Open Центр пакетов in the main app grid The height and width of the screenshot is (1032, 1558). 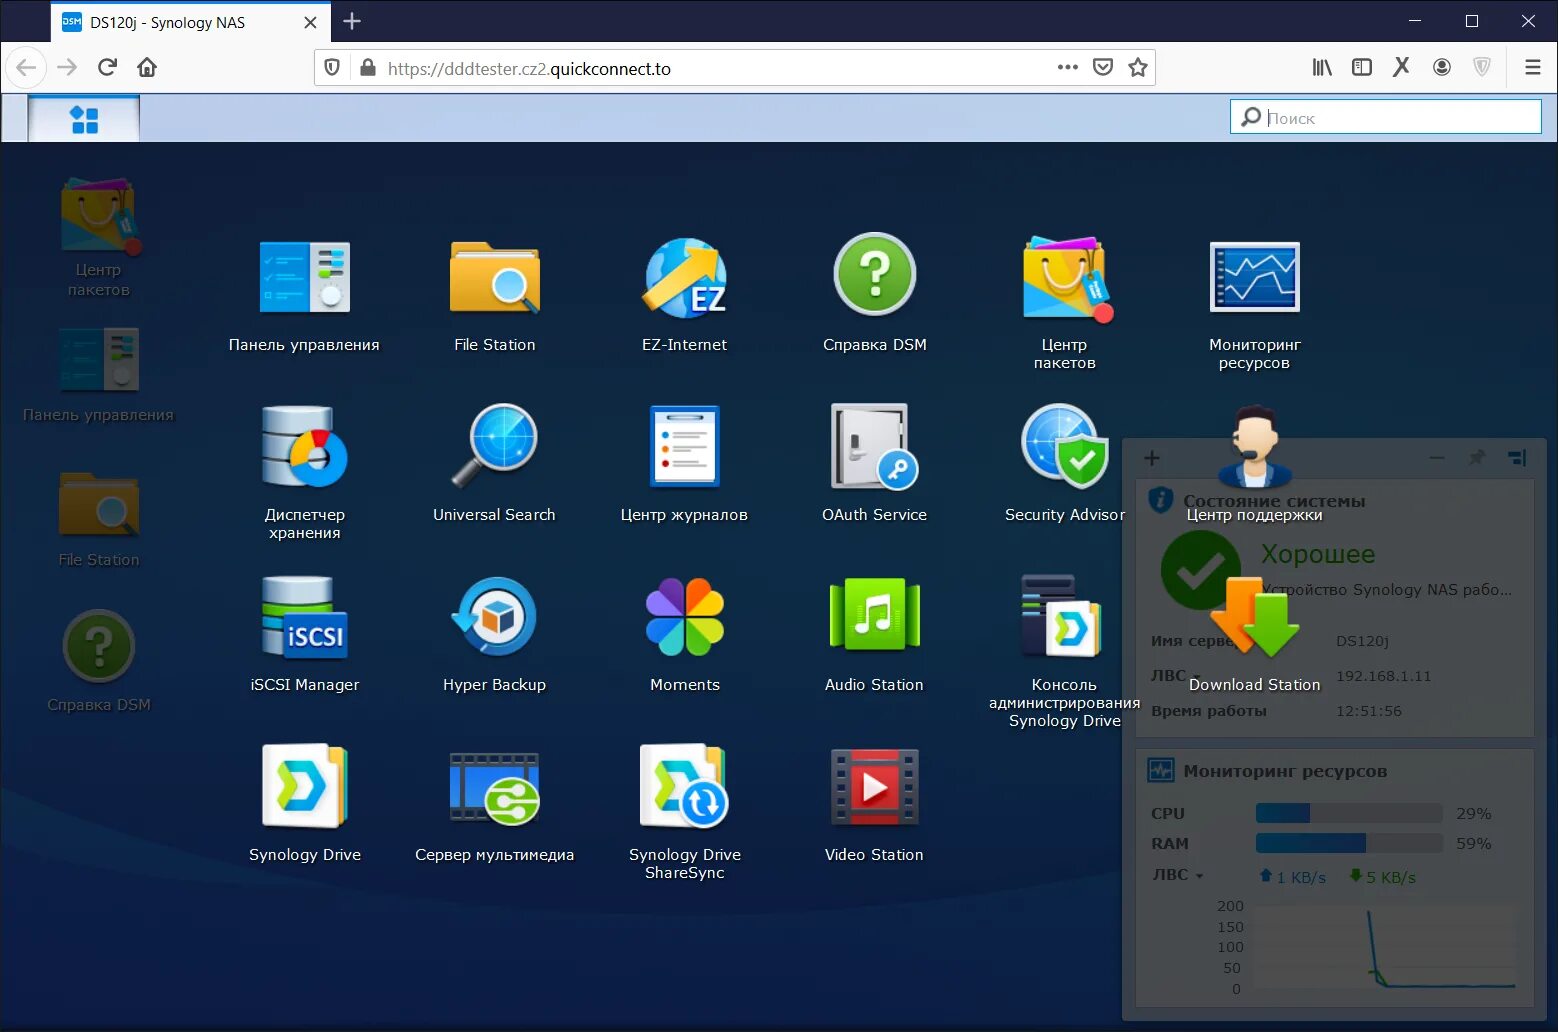coord(1066,278)
